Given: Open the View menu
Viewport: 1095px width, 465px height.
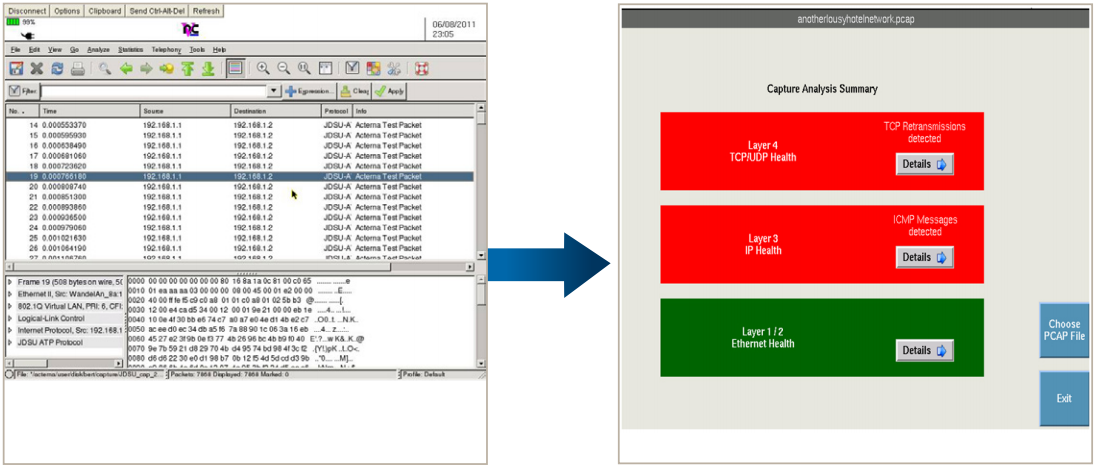Looking at the screenshot, I should [x=55, y=50].
